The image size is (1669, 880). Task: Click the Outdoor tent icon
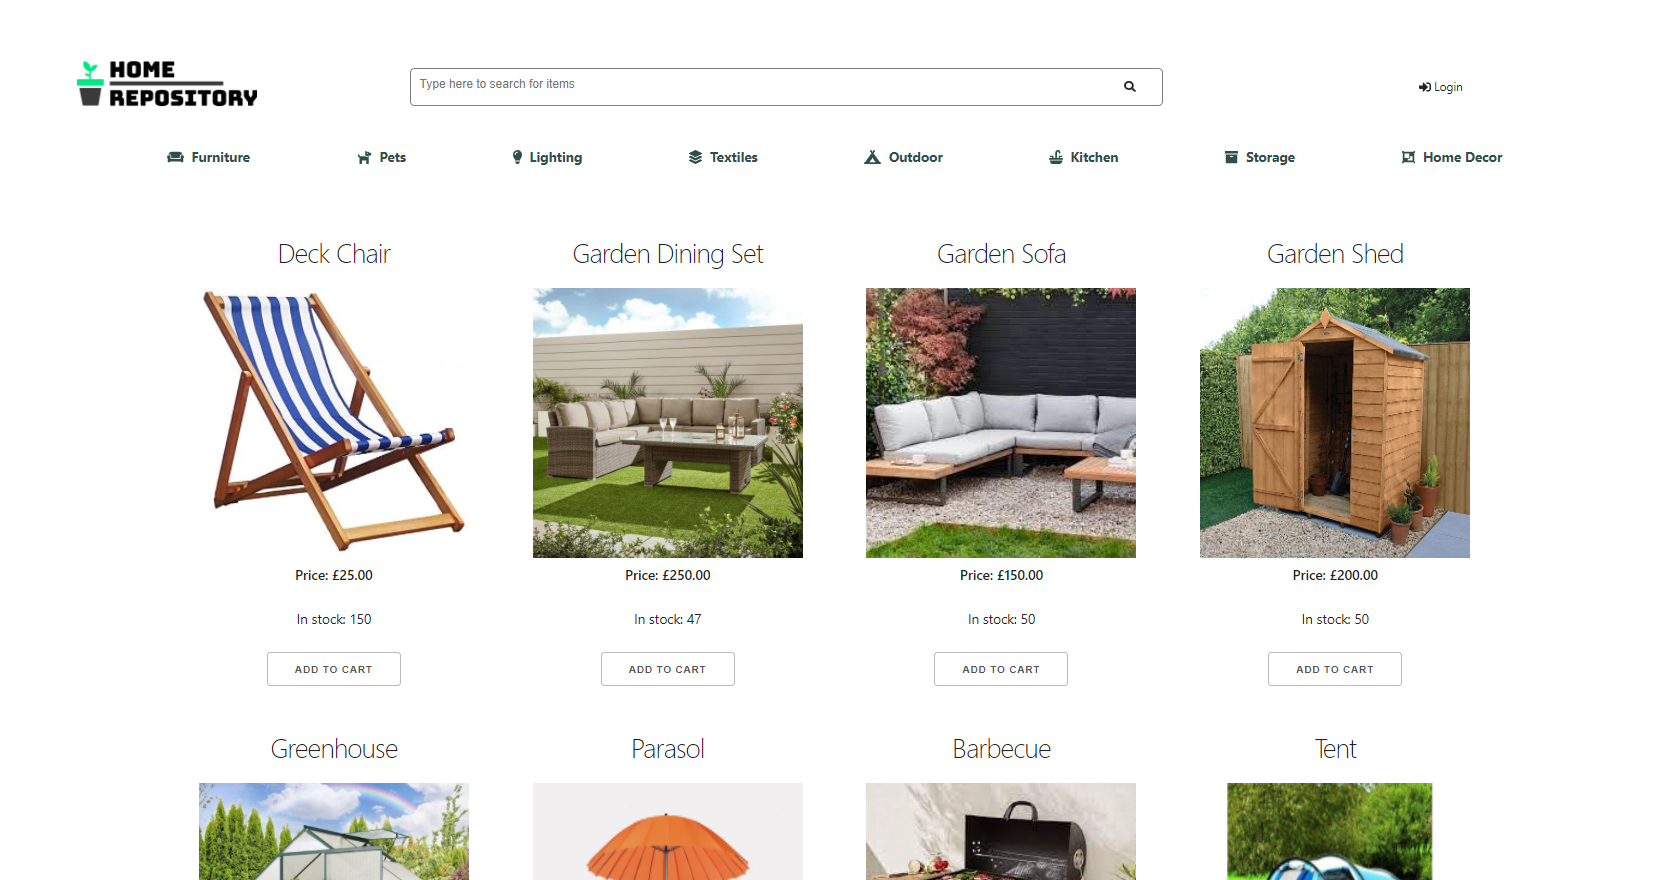(872, 157)
